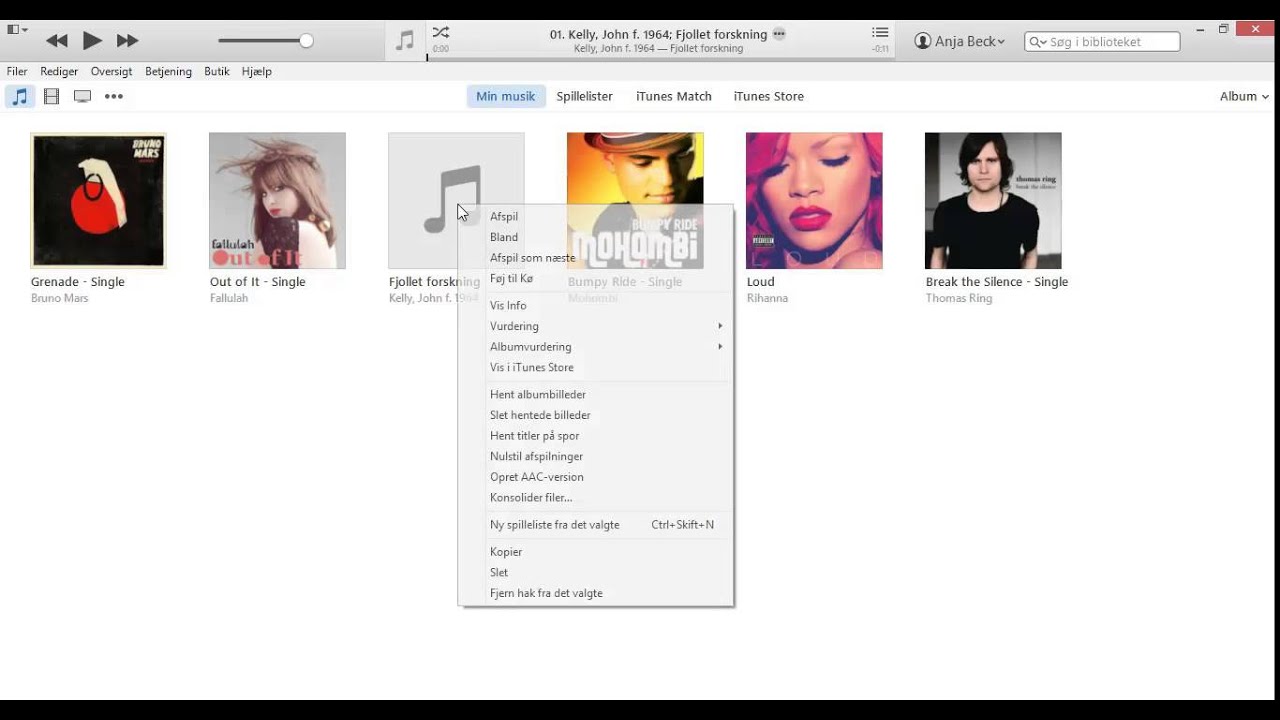Select the Grenade - Single album cover
Viewport: 1280px width, 720px height.
pos(98,201)
